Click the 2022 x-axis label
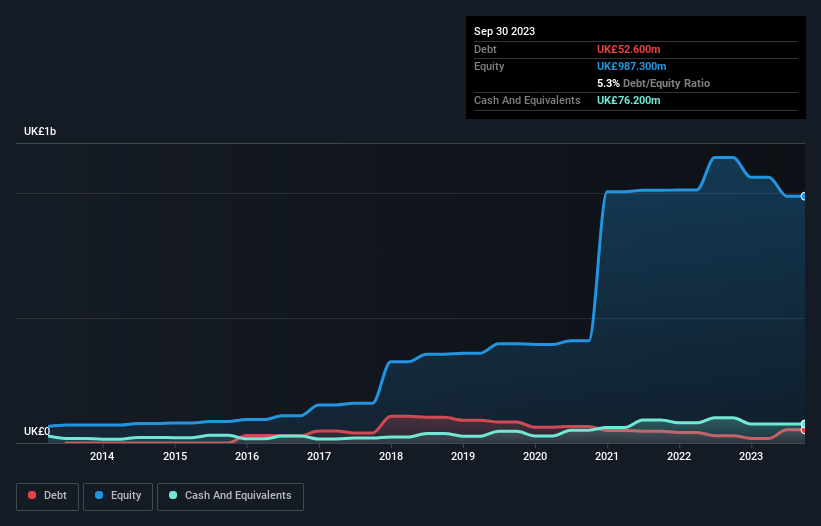The image size is (821, 526). [x=679, y=456]
